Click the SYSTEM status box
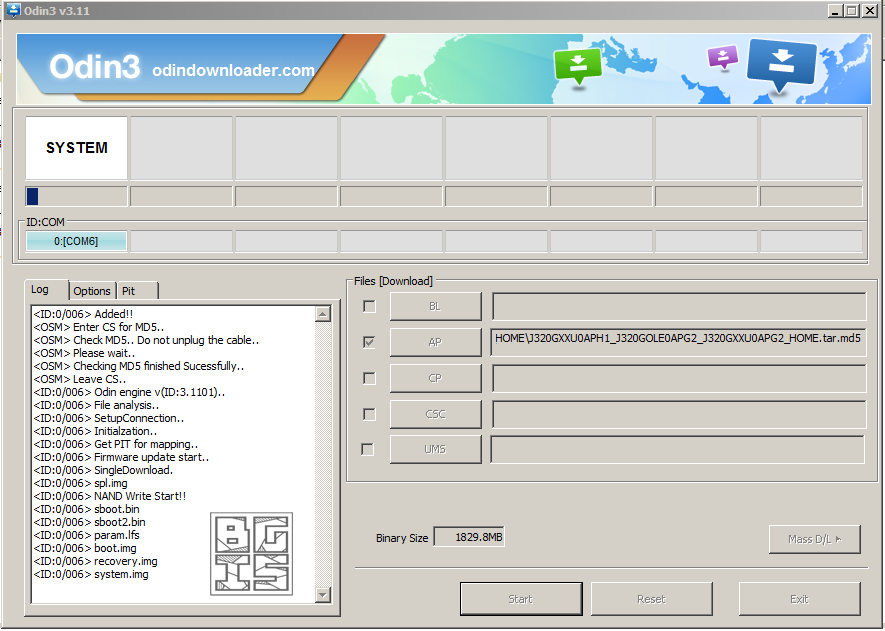 pos(76,148)
